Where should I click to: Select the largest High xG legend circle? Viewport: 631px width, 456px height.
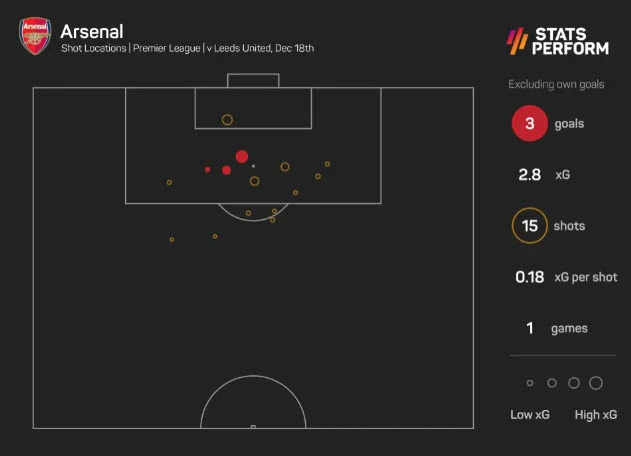pyautogui.click(x=596, y=383)
